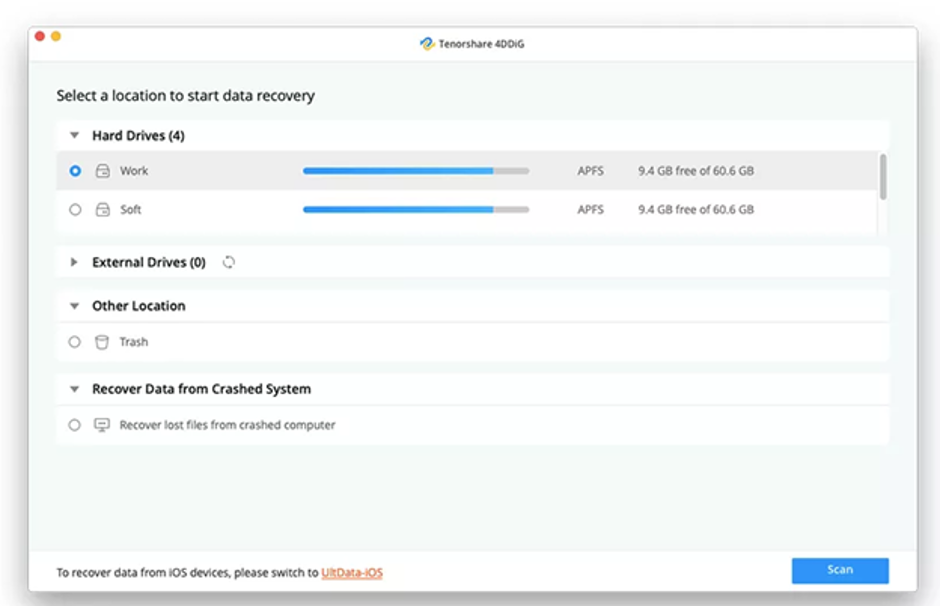
Task: Click APFS label in Soft row
Action: [591, 209]
